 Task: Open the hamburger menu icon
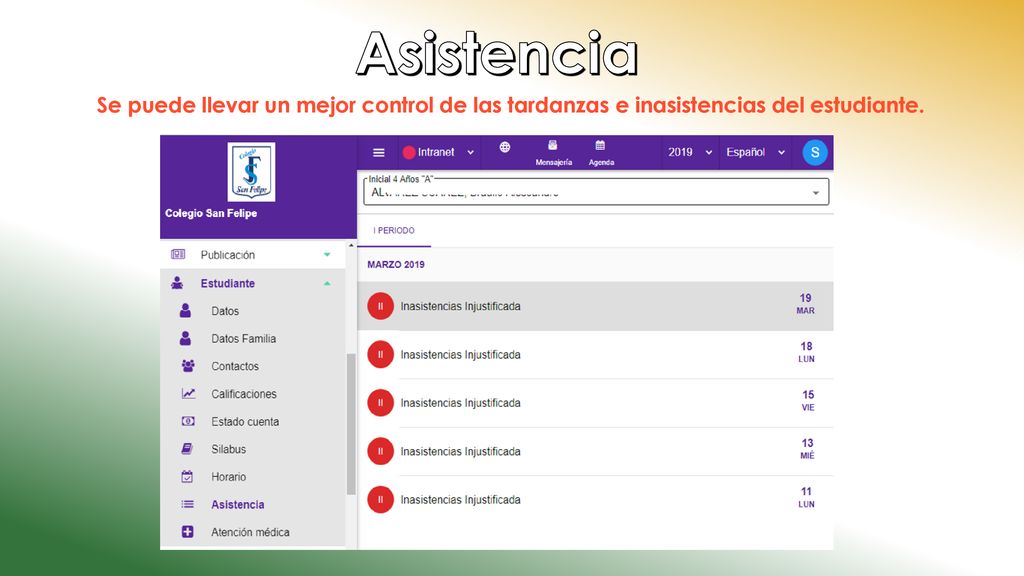click(378, 153)
